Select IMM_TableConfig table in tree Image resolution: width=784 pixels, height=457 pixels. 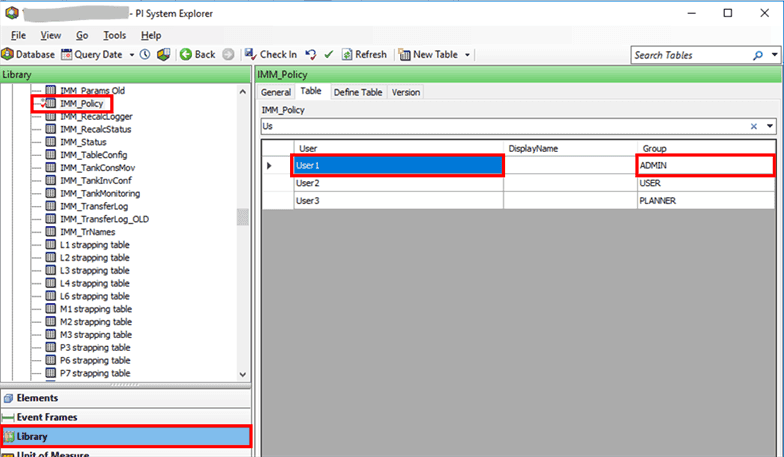coord(94,155)
